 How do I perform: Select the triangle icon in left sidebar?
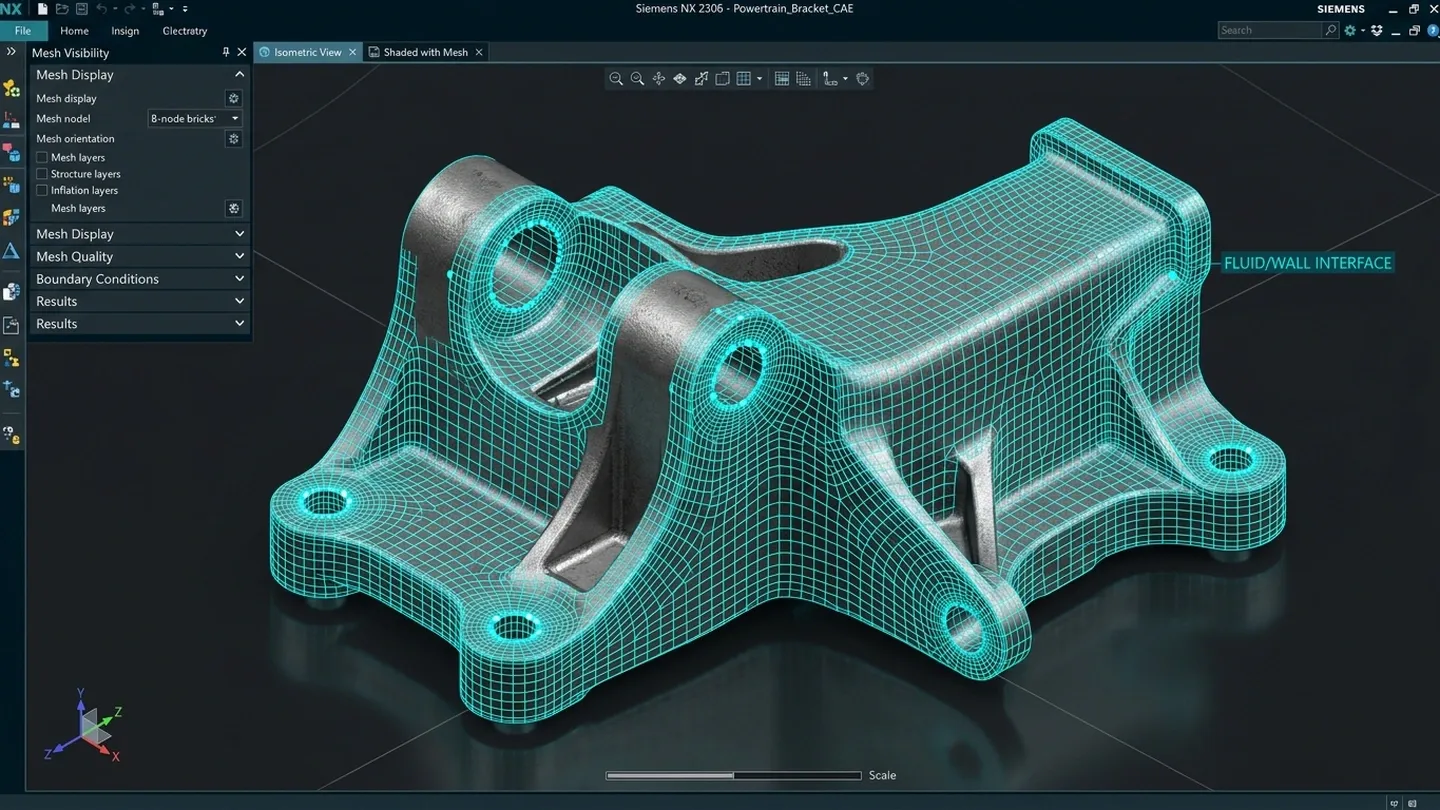[11, 251]
